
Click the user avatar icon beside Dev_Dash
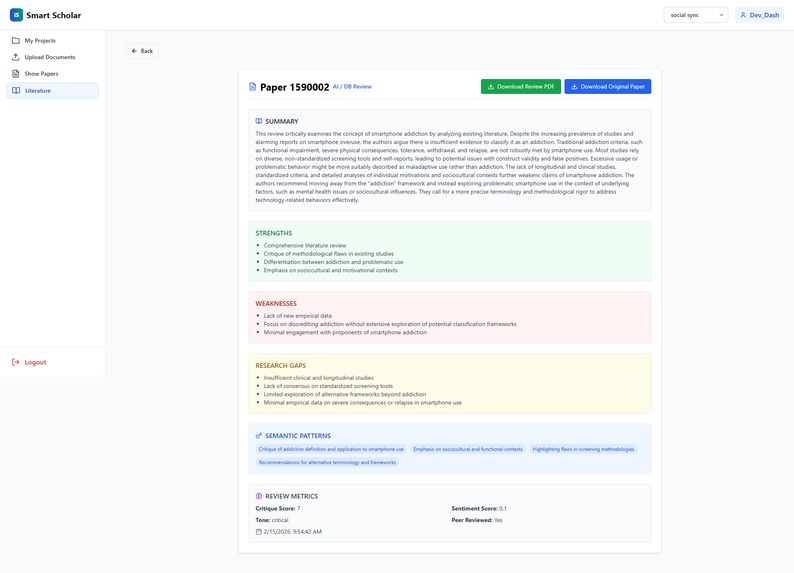tap(743, 15)
